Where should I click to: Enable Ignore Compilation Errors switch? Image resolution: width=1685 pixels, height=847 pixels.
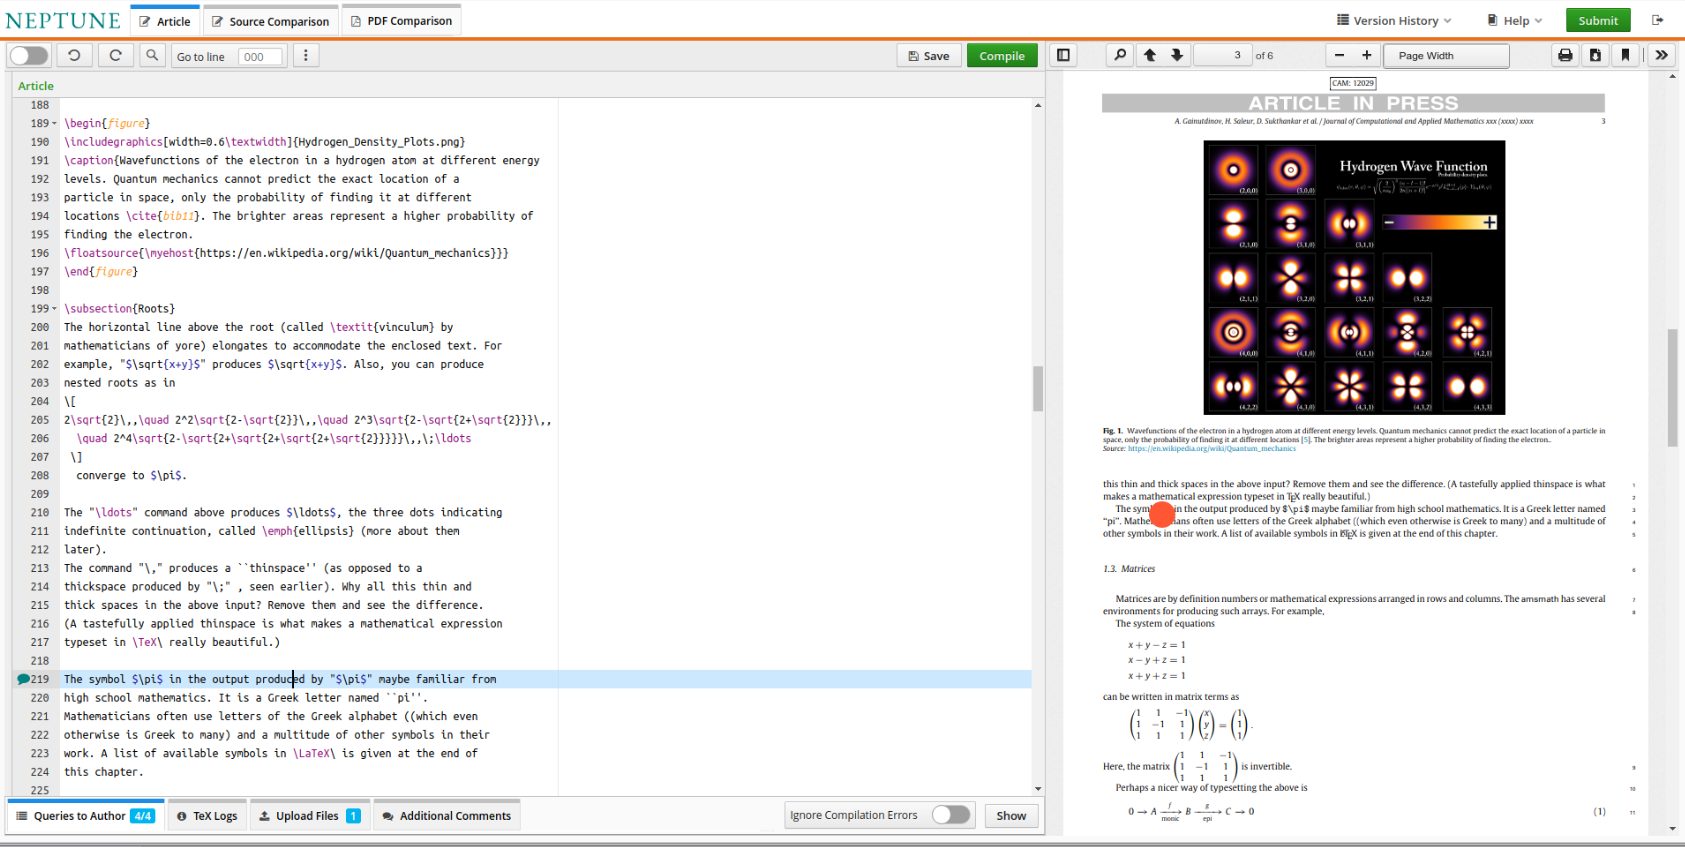pos(950,815)
